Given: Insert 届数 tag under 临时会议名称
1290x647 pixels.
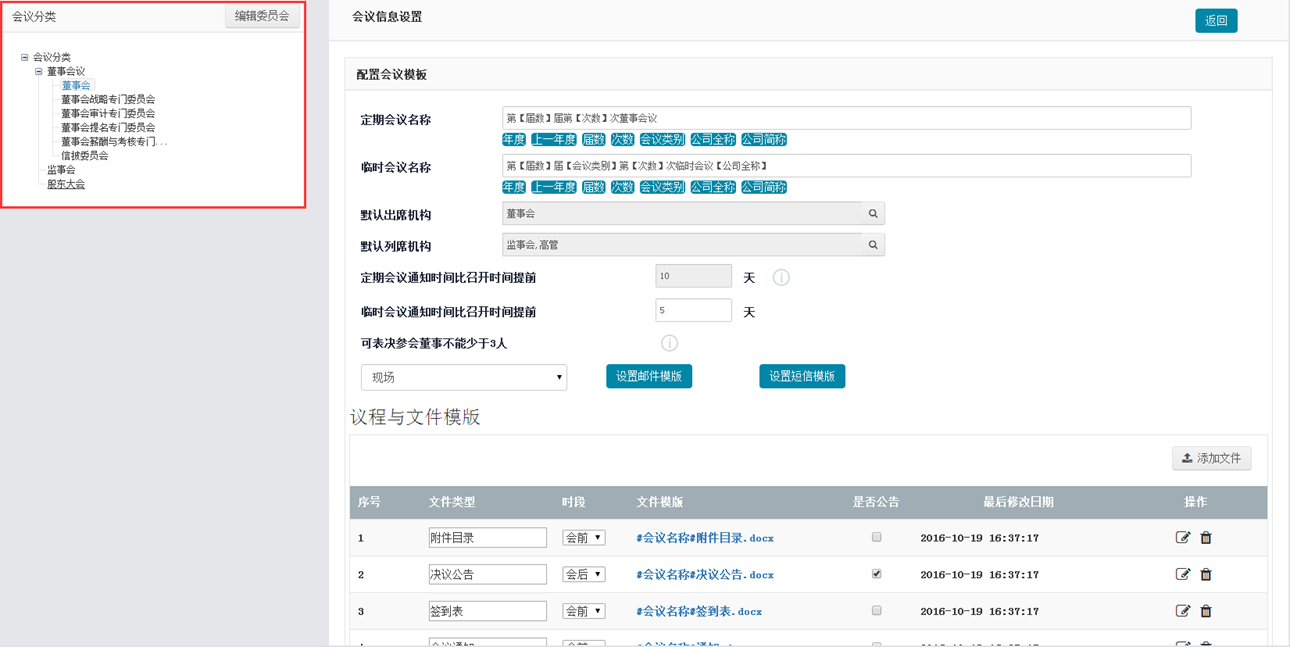Looking at the screenshot, I should click(594, 187).
